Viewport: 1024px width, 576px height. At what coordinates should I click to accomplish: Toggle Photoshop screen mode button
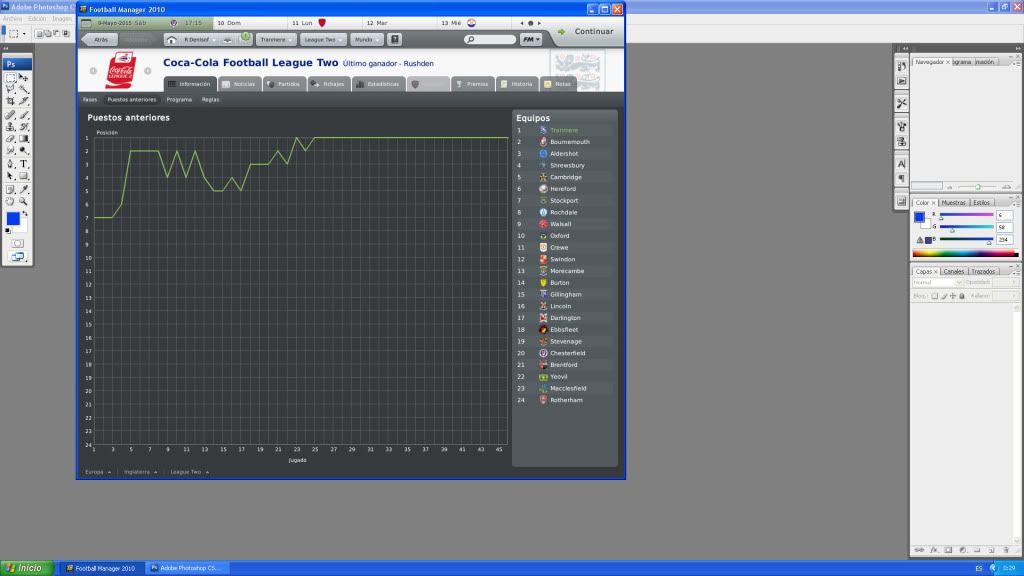[x=18, y=257]
